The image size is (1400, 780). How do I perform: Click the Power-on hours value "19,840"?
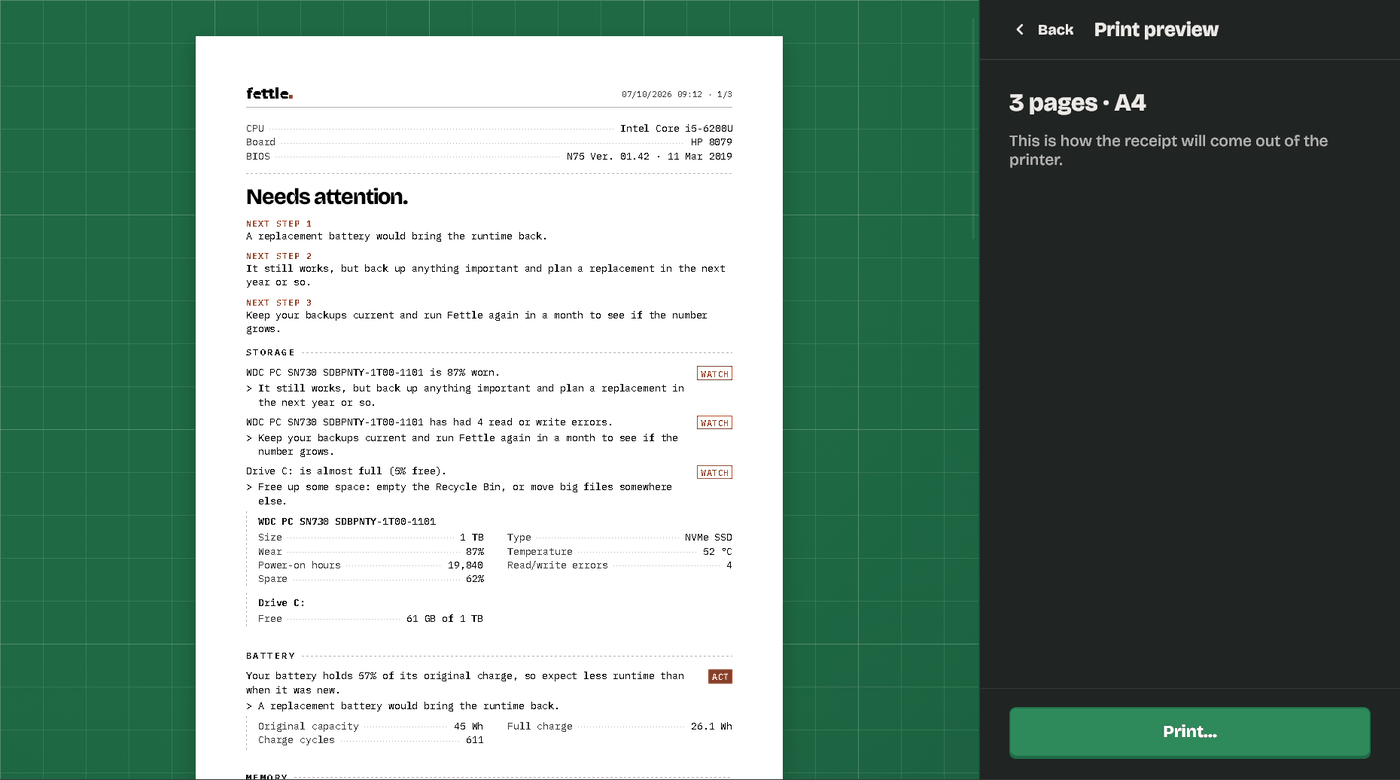[465, 566]
